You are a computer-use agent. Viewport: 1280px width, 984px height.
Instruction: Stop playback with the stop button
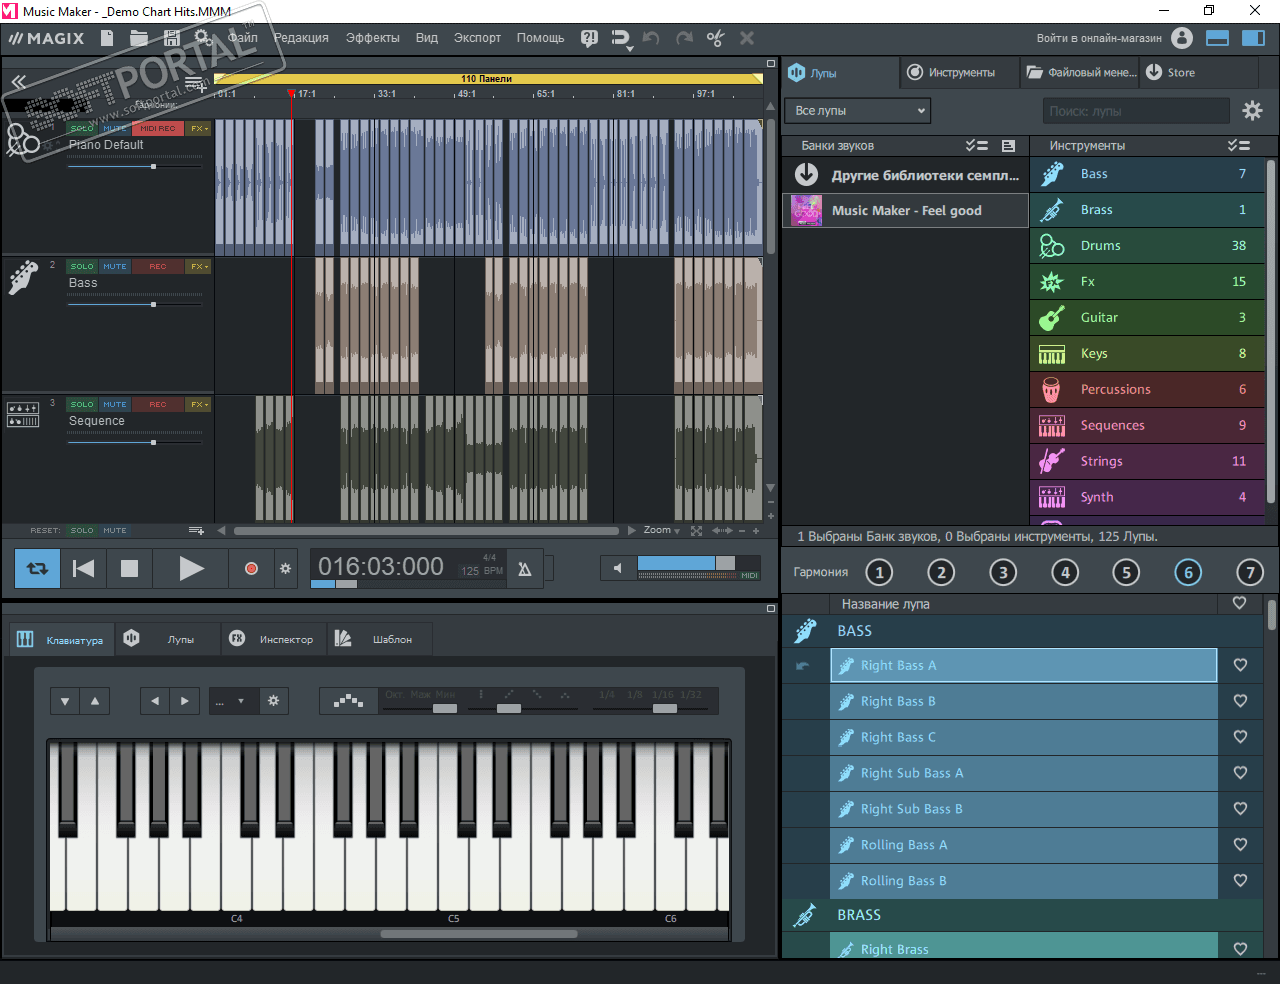pyautogui.click(x=129, y=568)
